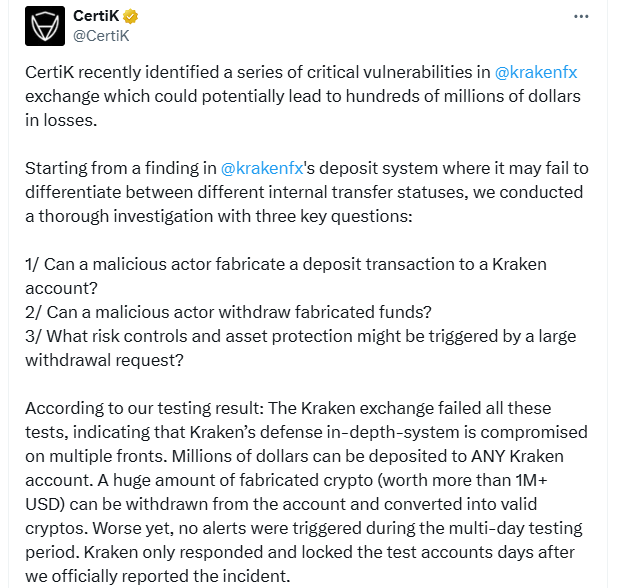Click the "withdrawal request?" line
Image resolution: width=617 pixels, height=588 pixels.
(104, 361)
